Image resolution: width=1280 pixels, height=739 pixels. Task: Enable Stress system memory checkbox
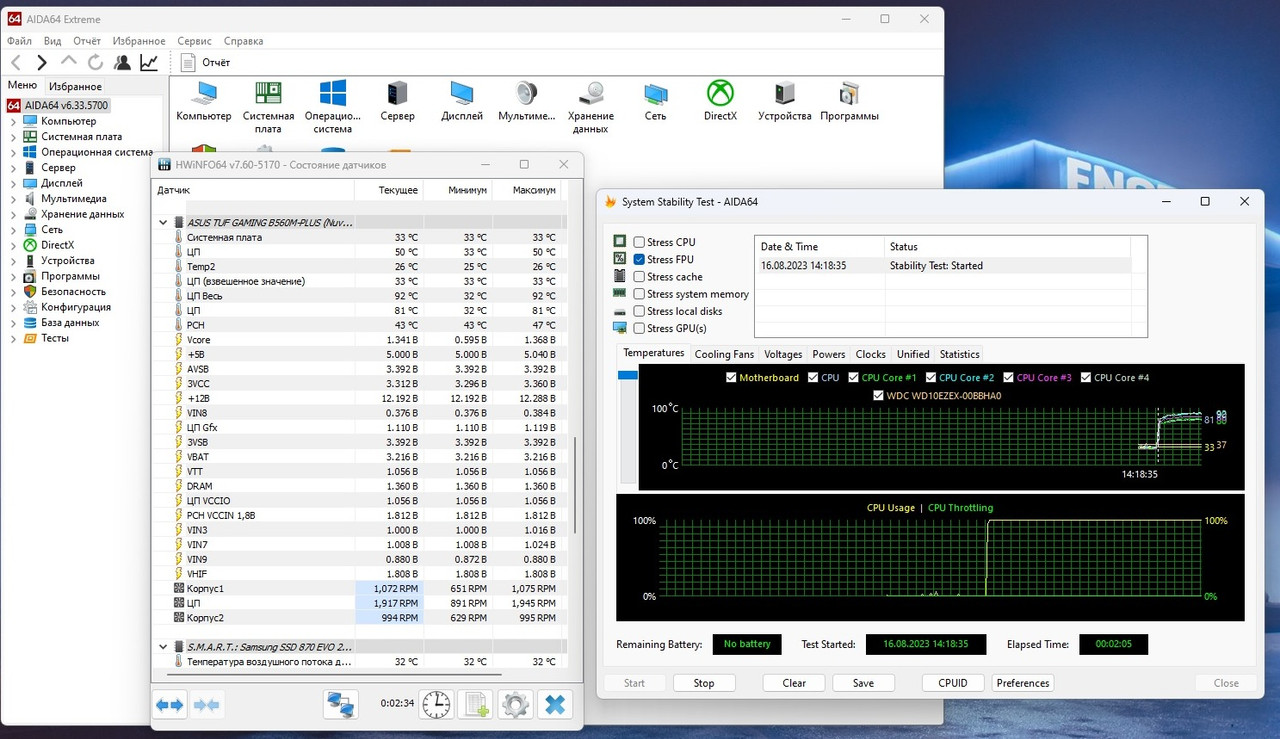[x=639, y=294]
